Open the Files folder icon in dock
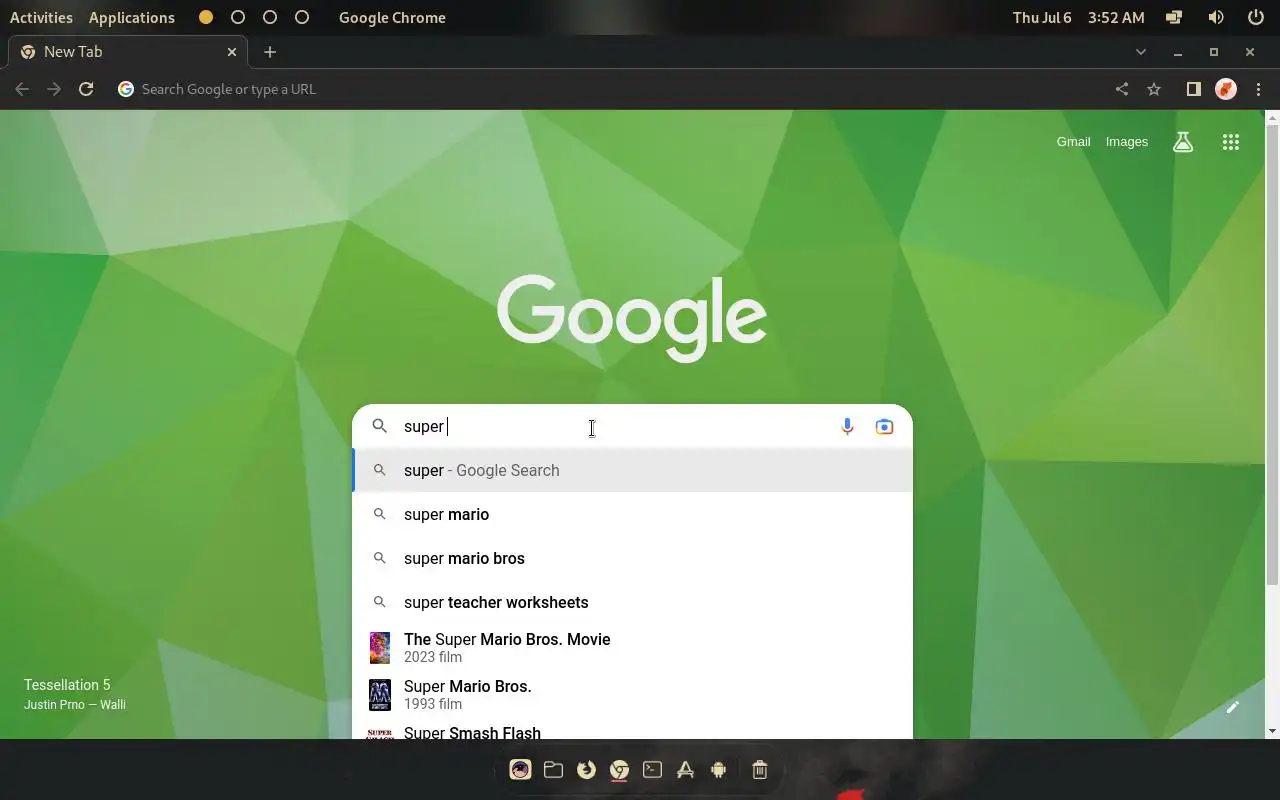Viewport: 1280px width, 800px height. [553, 769]
